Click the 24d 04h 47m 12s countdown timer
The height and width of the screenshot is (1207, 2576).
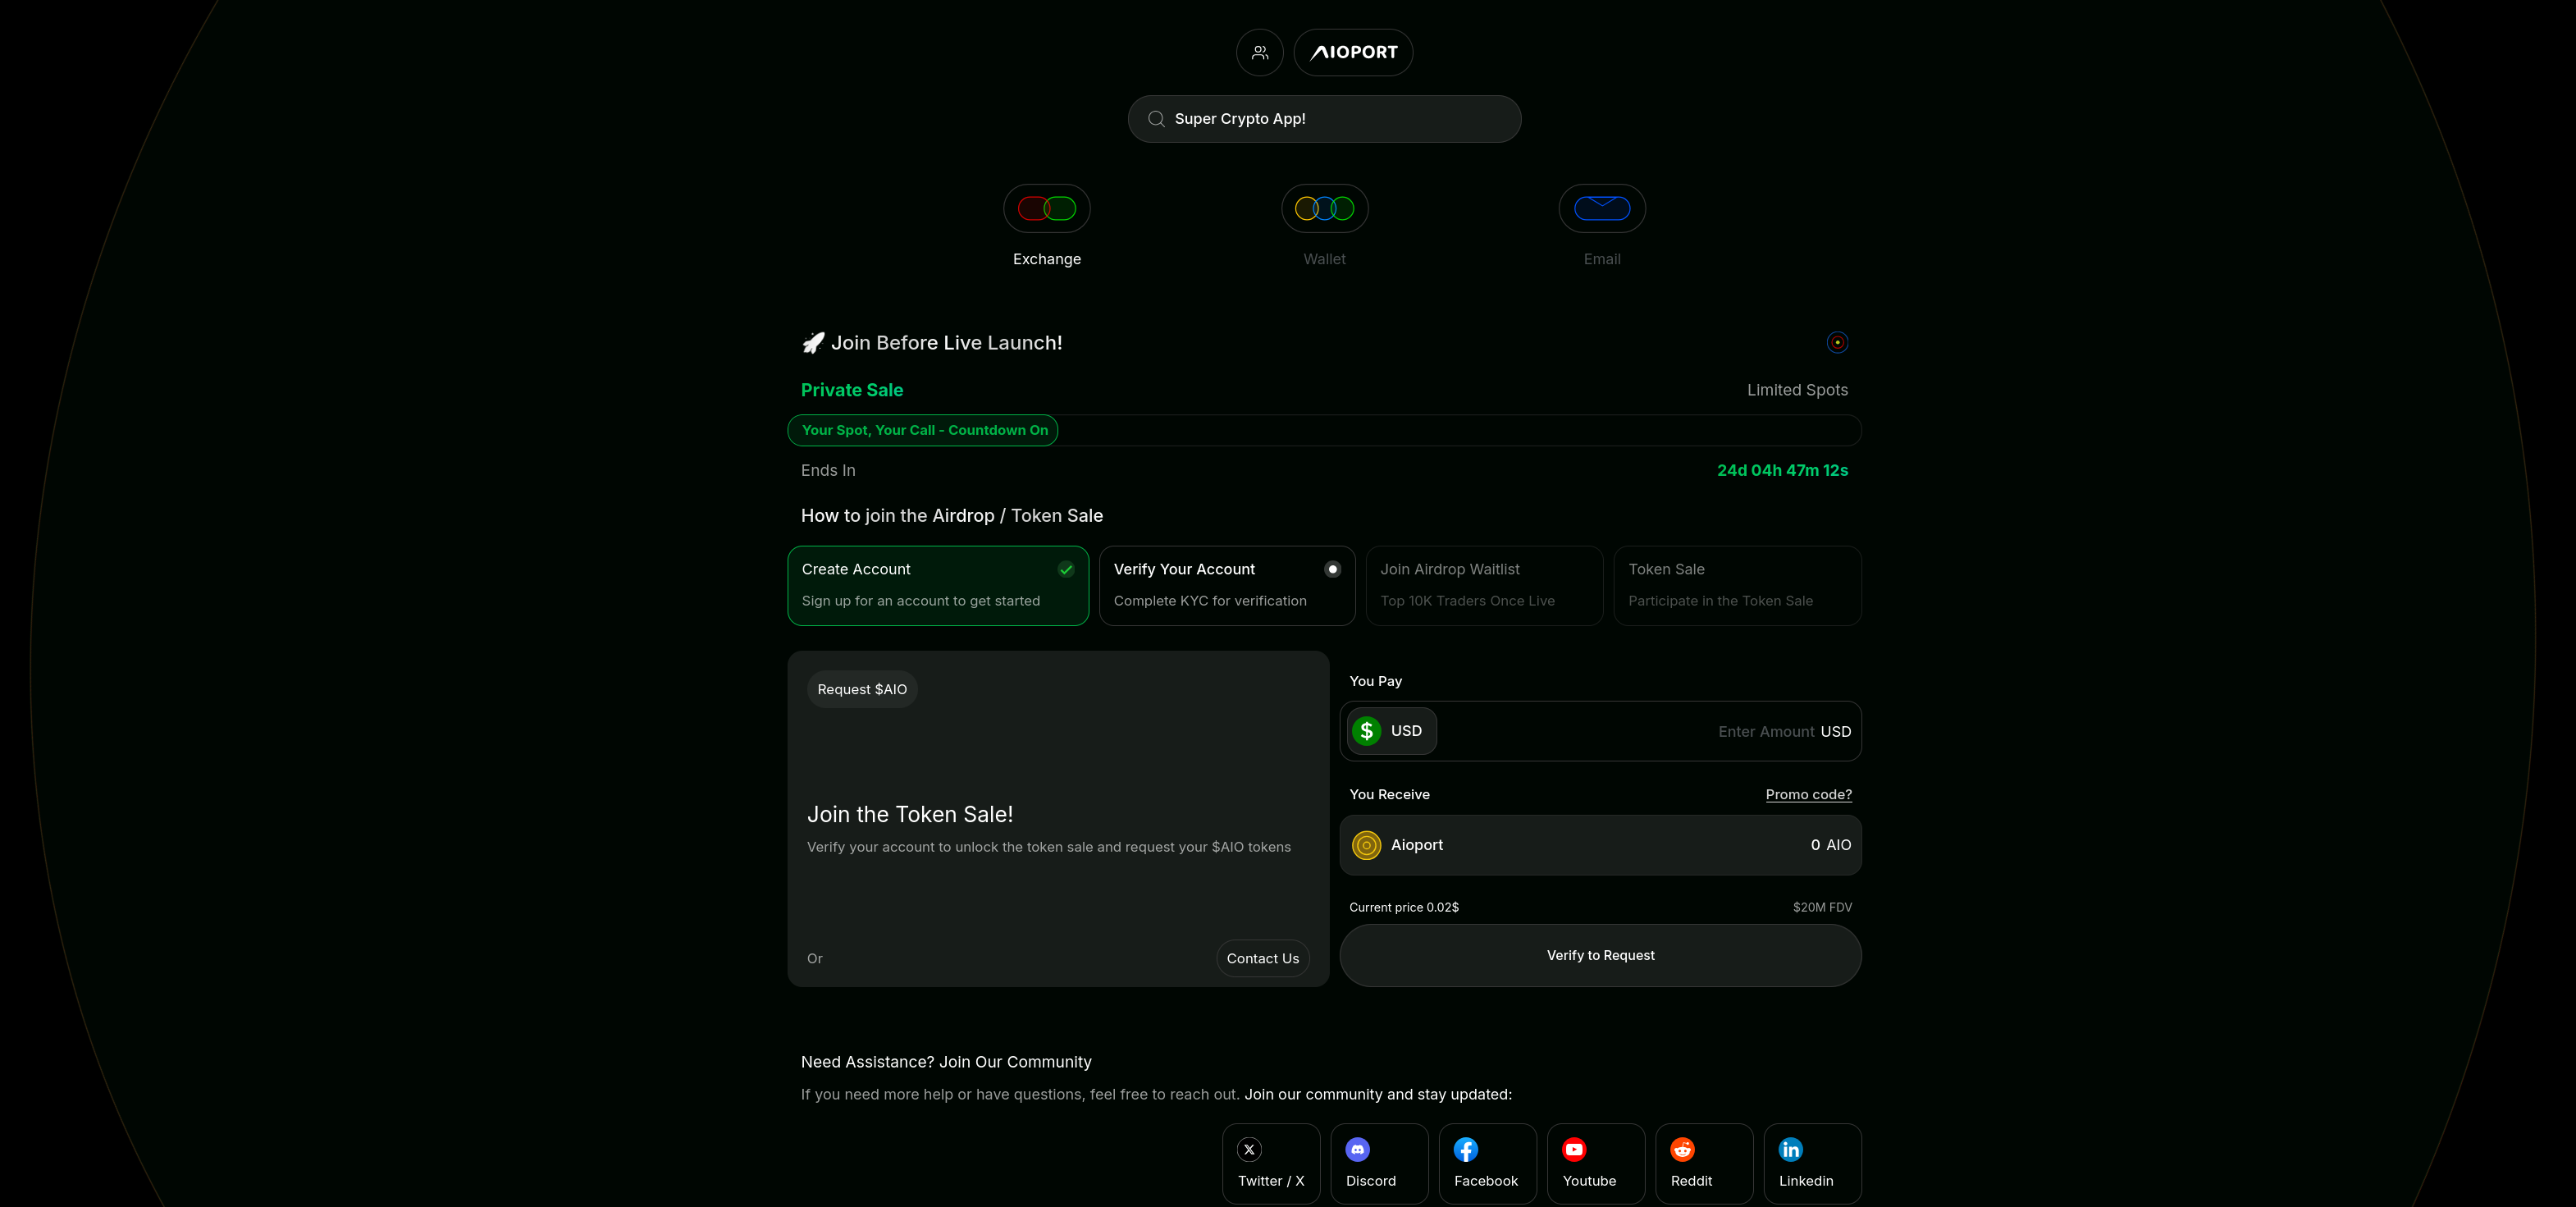point(1782,470)
